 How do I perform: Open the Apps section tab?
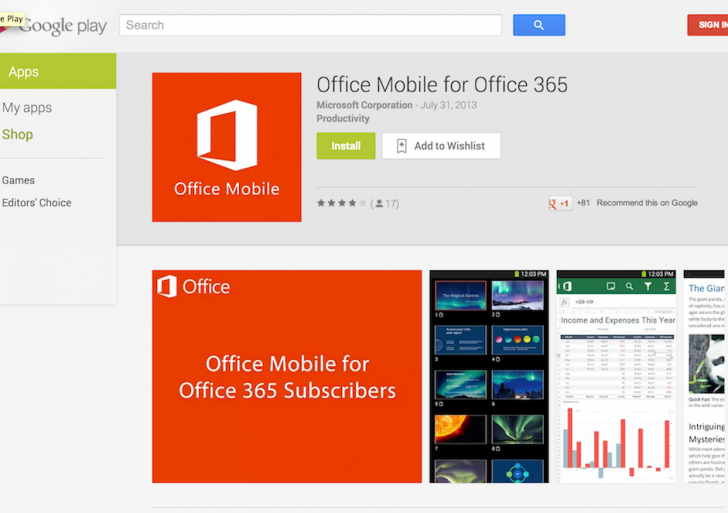[x=58, y=71]
